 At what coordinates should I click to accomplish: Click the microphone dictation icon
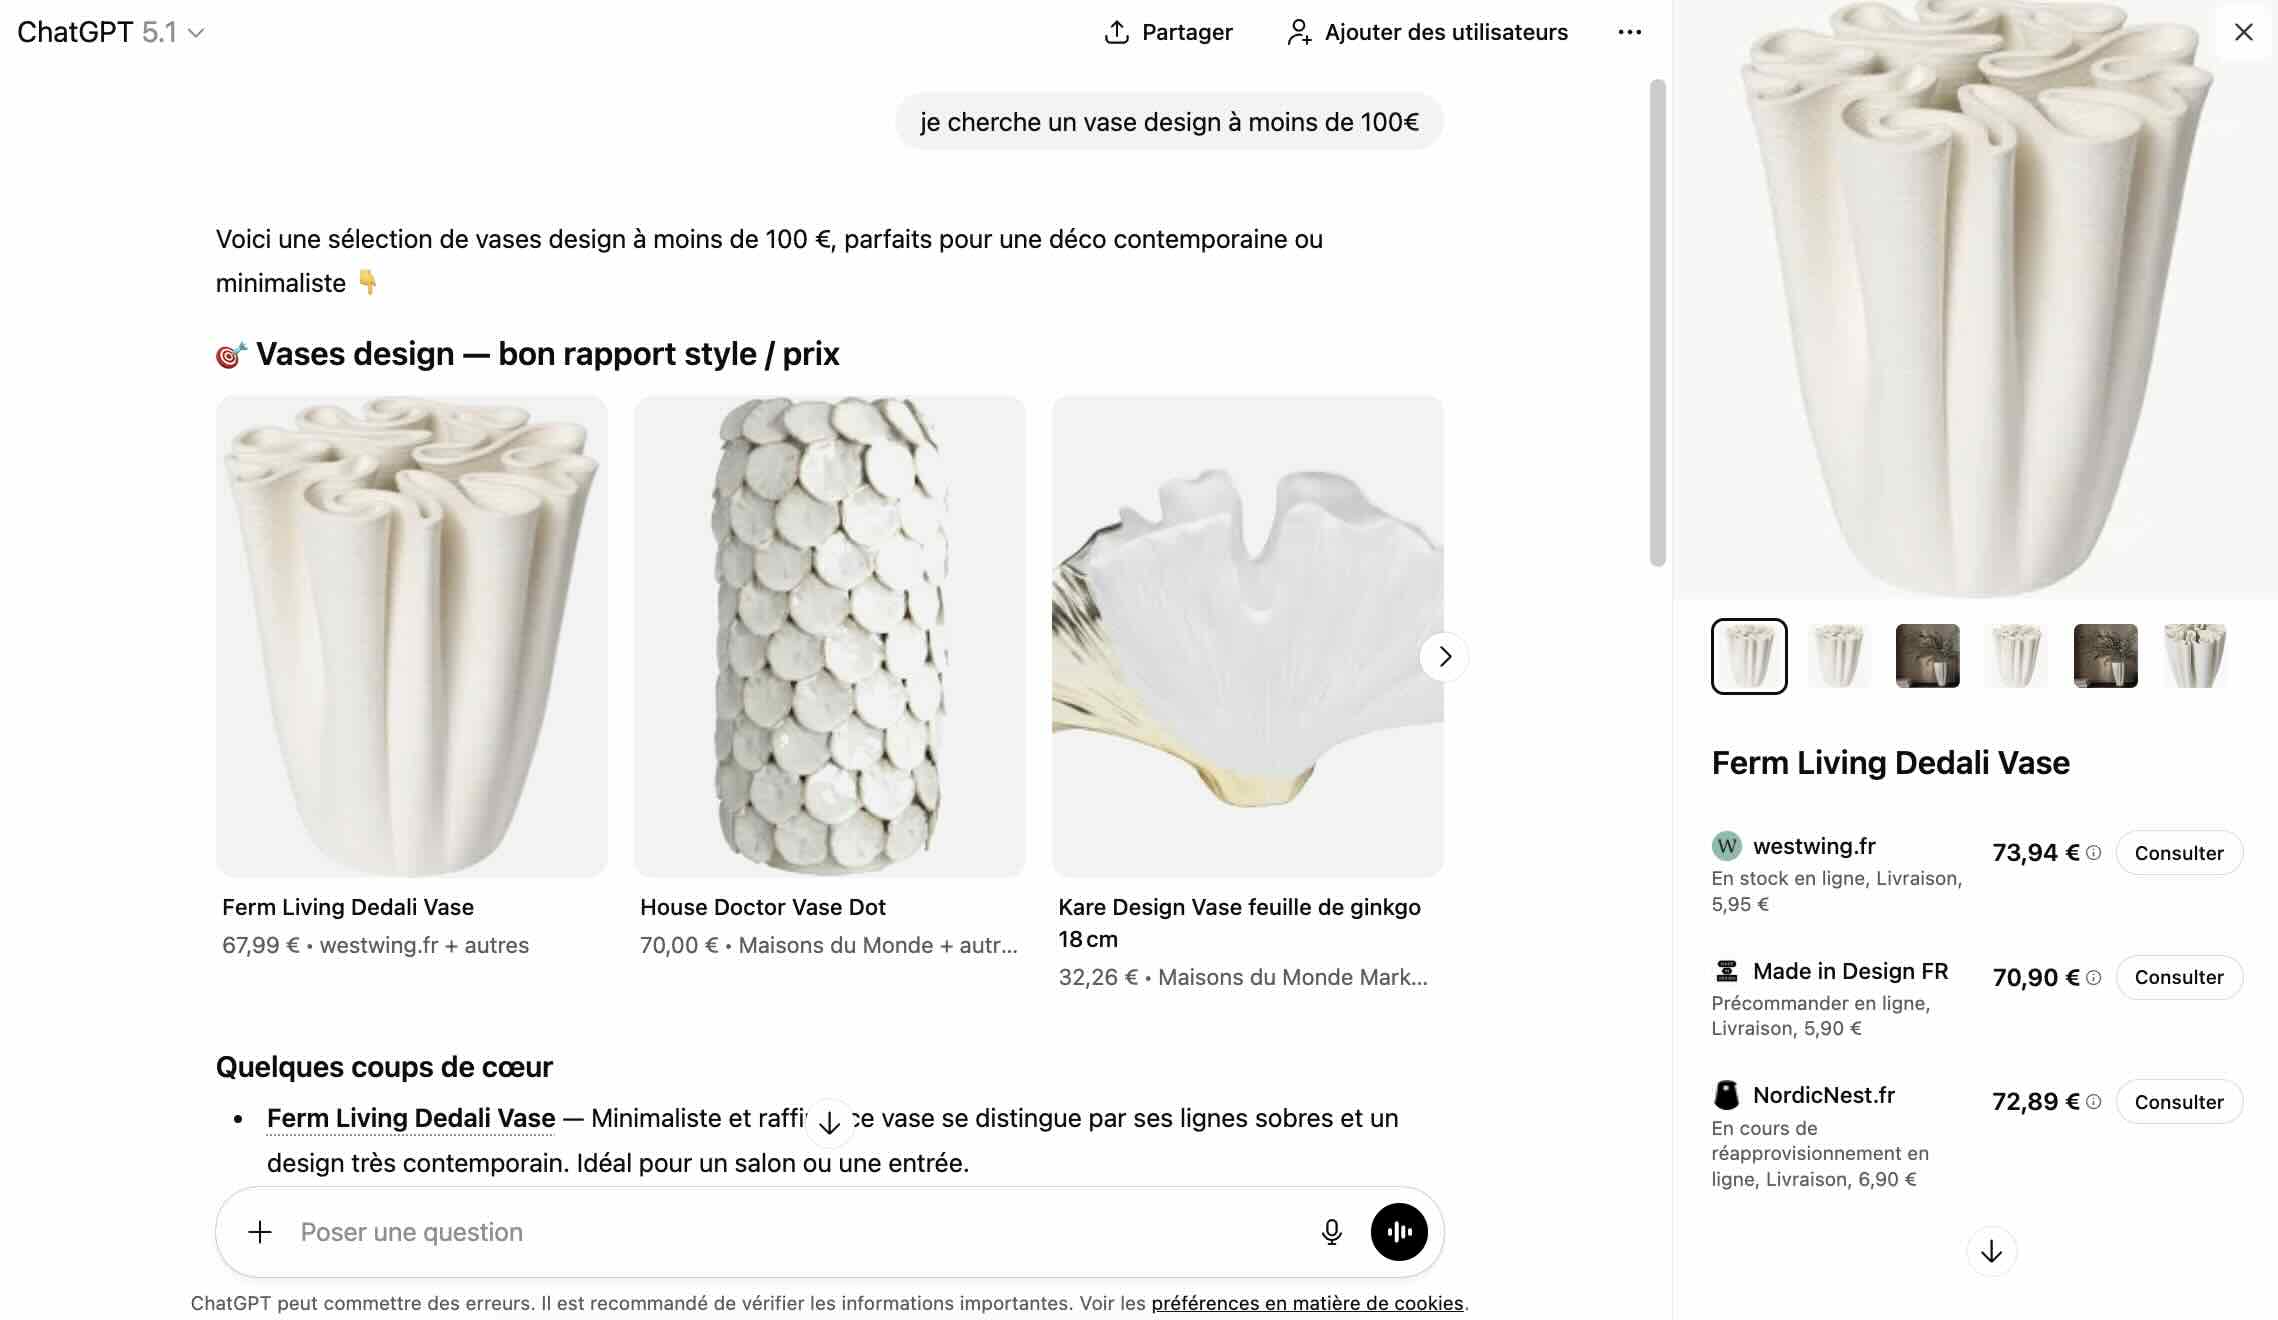tap(1331, 1232)
